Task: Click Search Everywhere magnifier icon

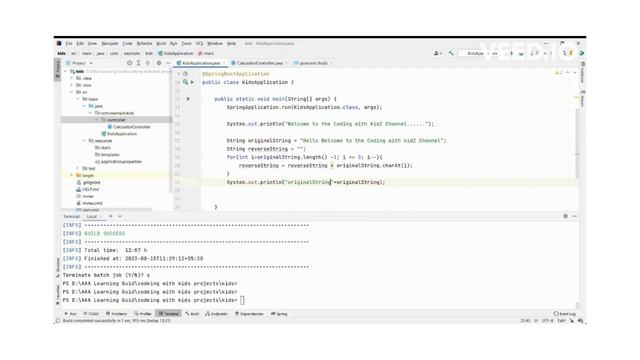Action: click(x=565, y=53)
